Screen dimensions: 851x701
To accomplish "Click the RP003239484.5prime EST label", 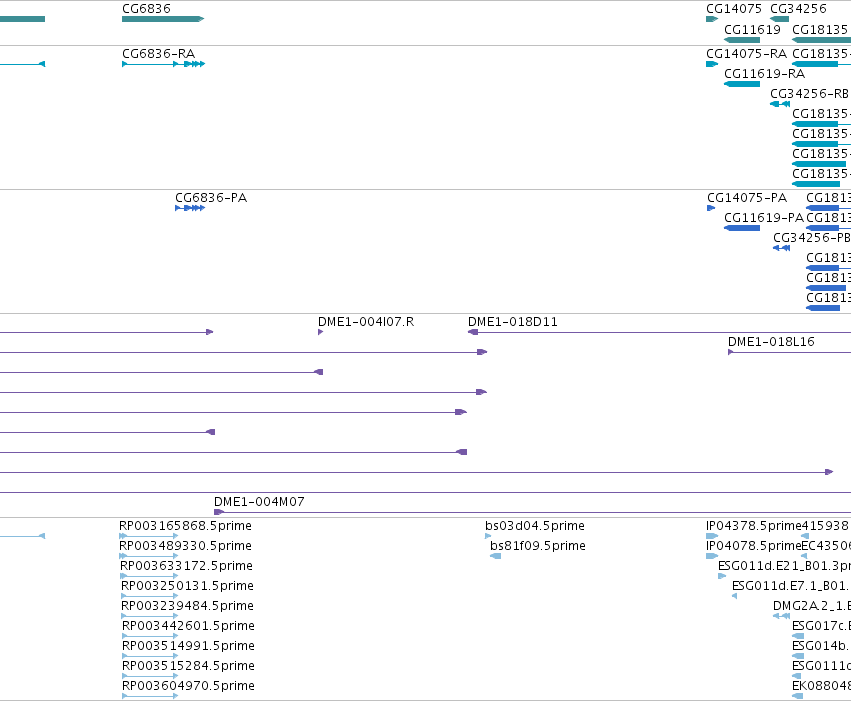I will [x=187, y=606].
